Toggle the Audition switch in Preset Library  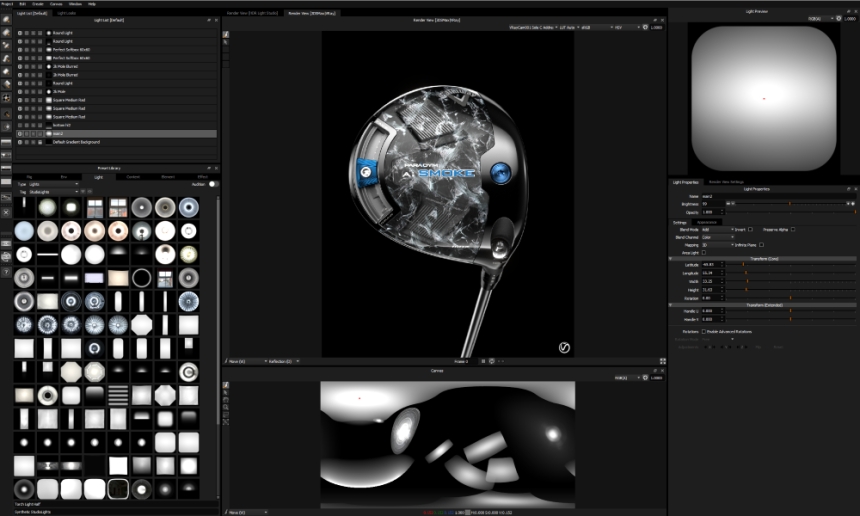click(212, 184)
